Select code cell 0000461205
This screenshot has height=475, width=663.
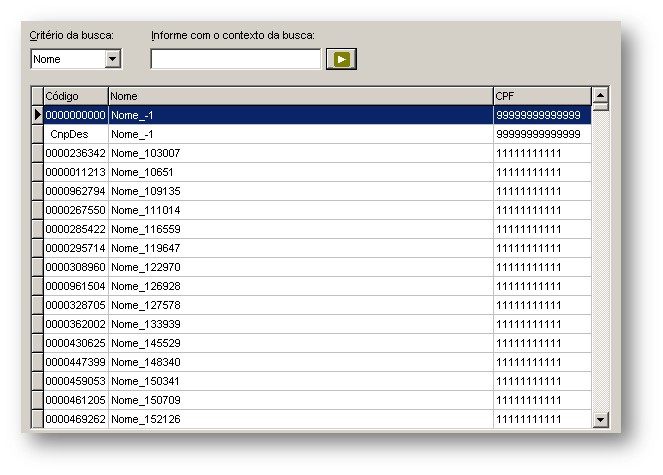[x=76, y=400]
